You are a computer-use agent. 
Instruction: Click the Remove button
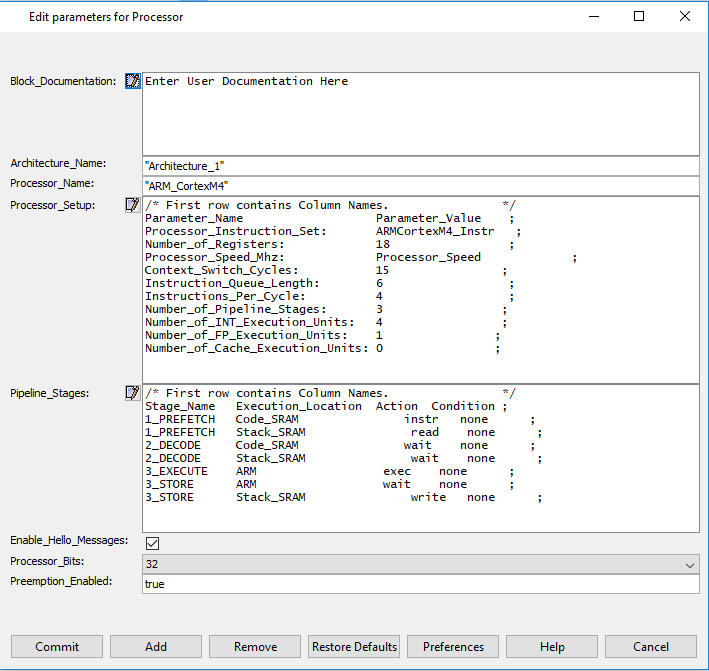click(255, 647)
